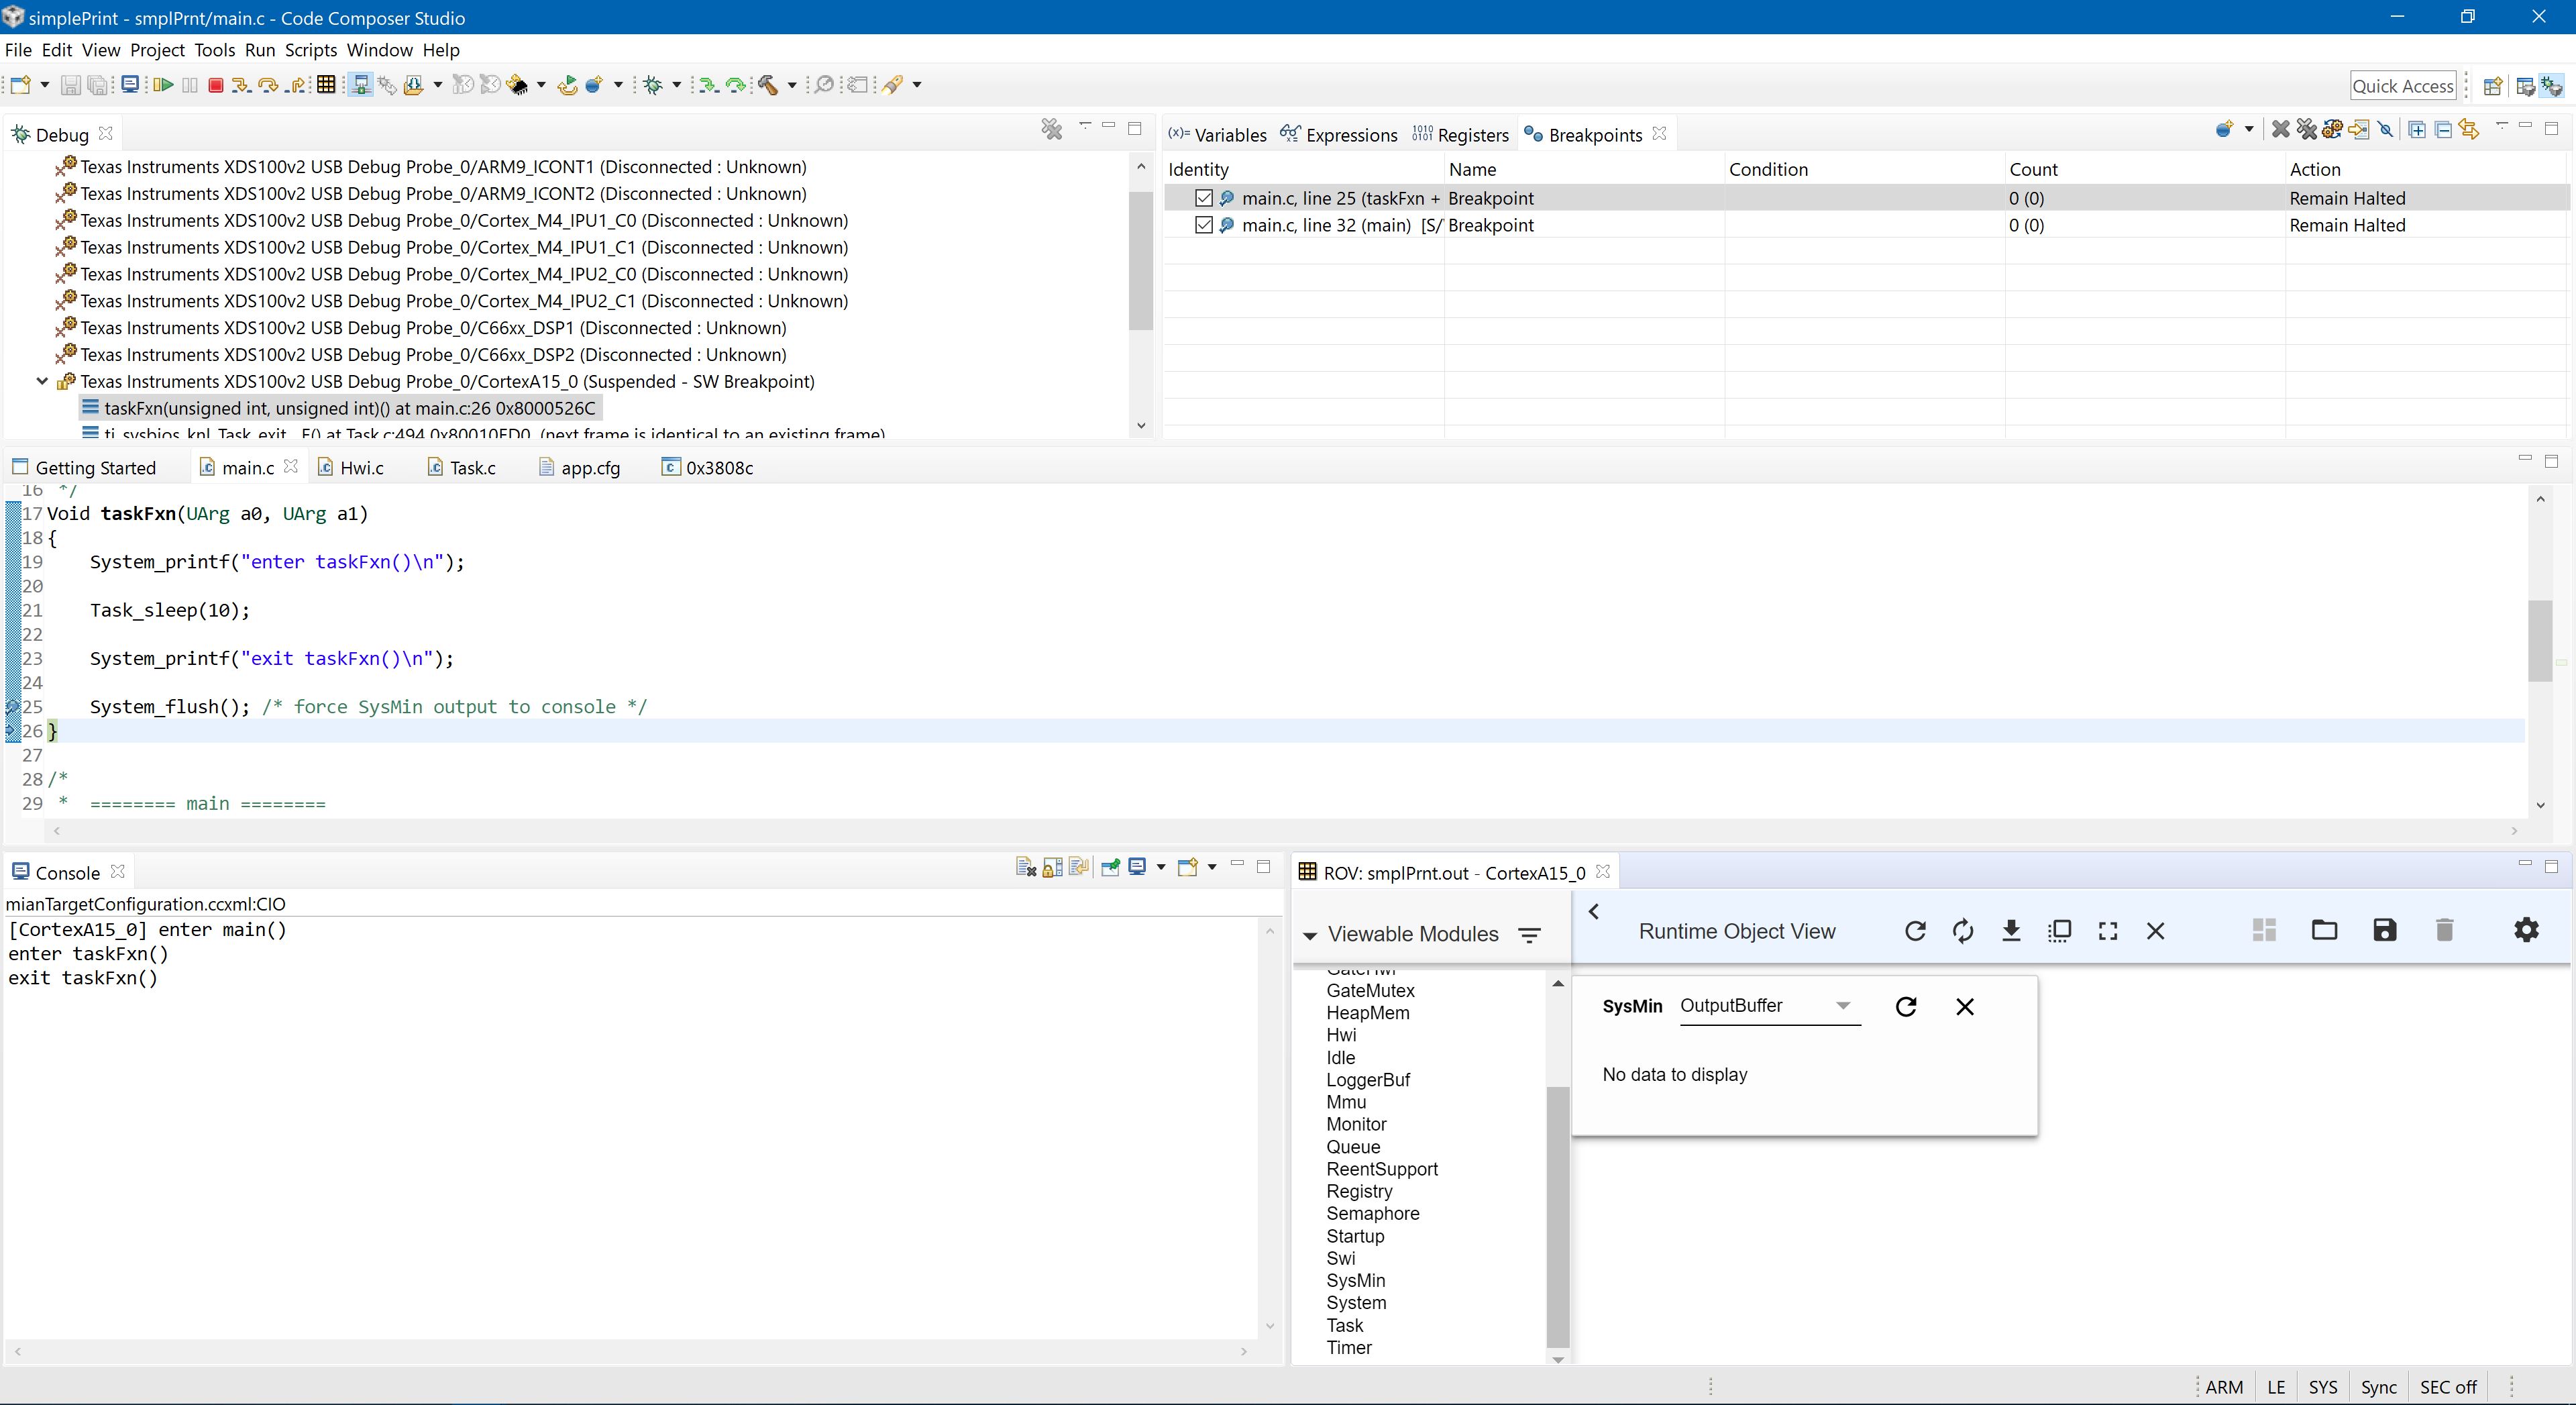Open the Scripts menu
Viewport: 2576px width, 1405px height.
310,50
